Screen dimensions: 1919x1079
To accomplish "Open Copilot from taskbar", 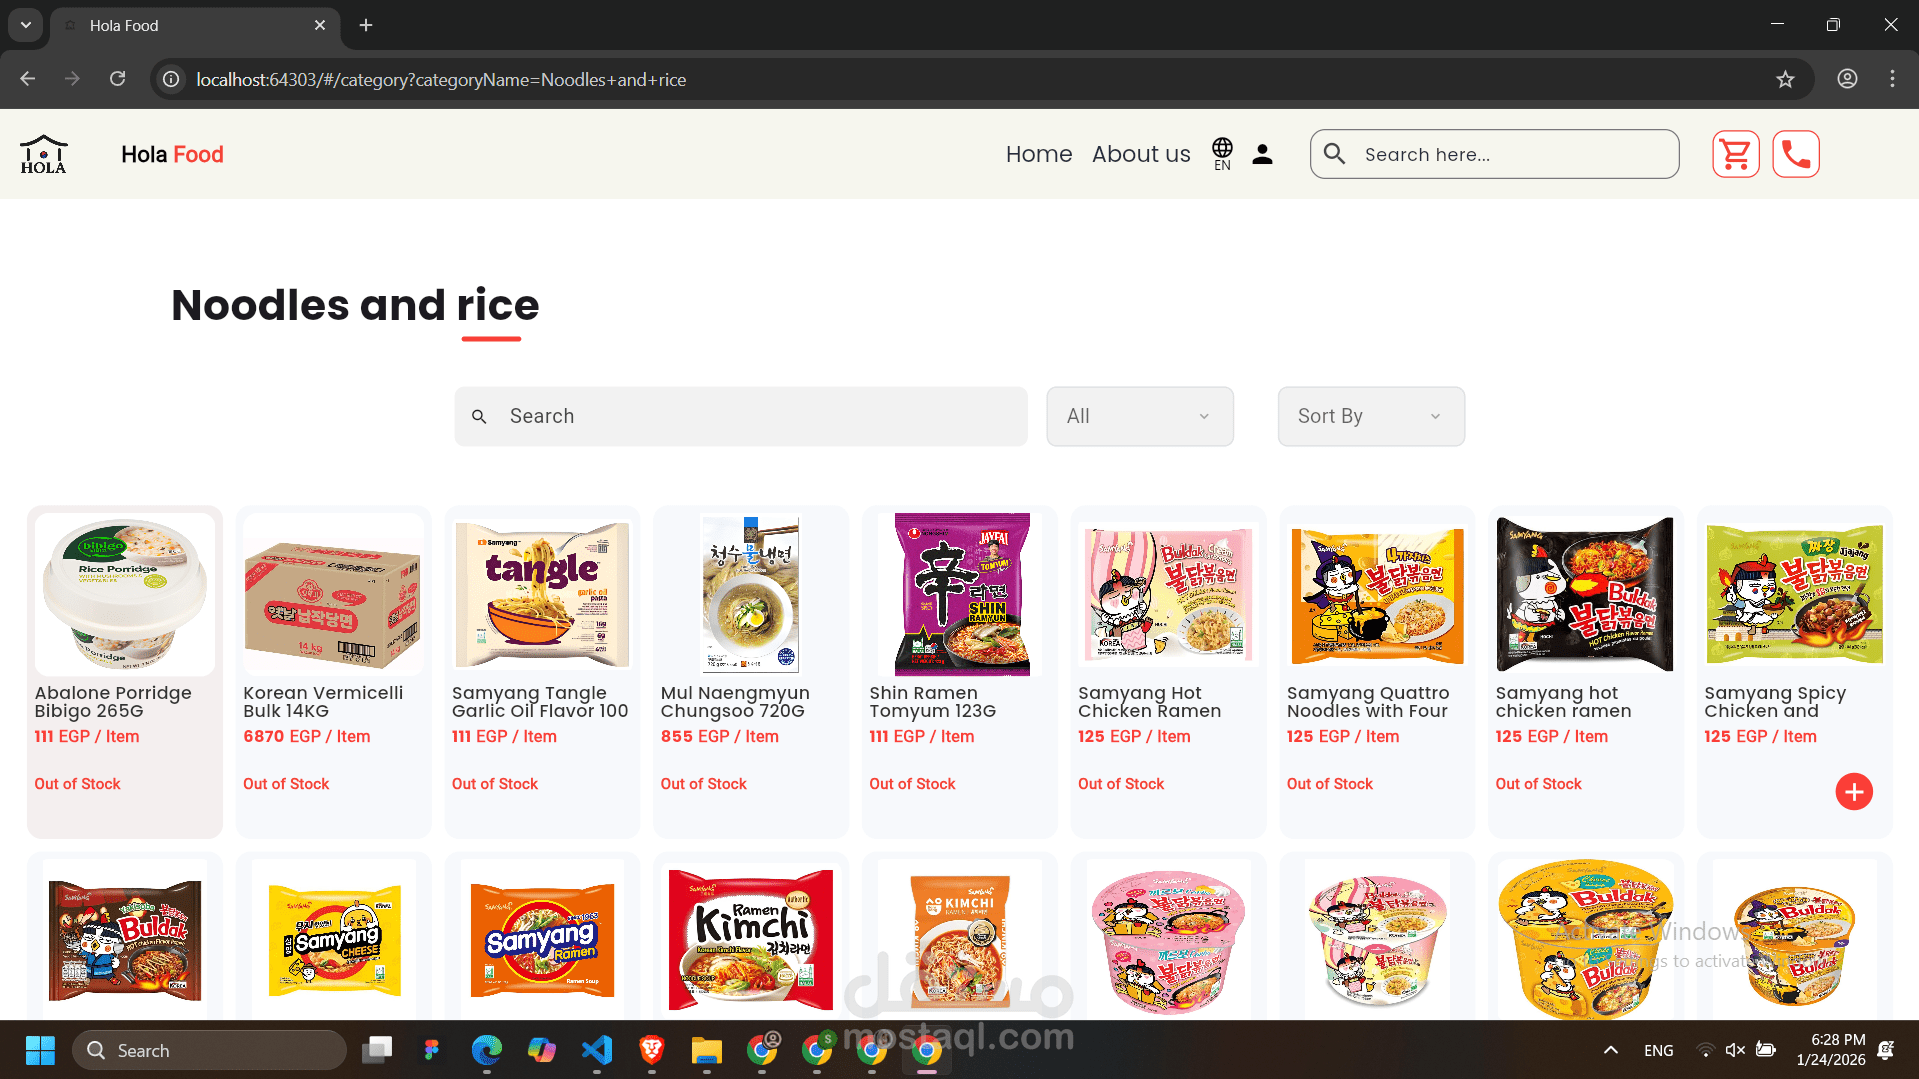I will pyautogui.click(x=542, y=1050).
